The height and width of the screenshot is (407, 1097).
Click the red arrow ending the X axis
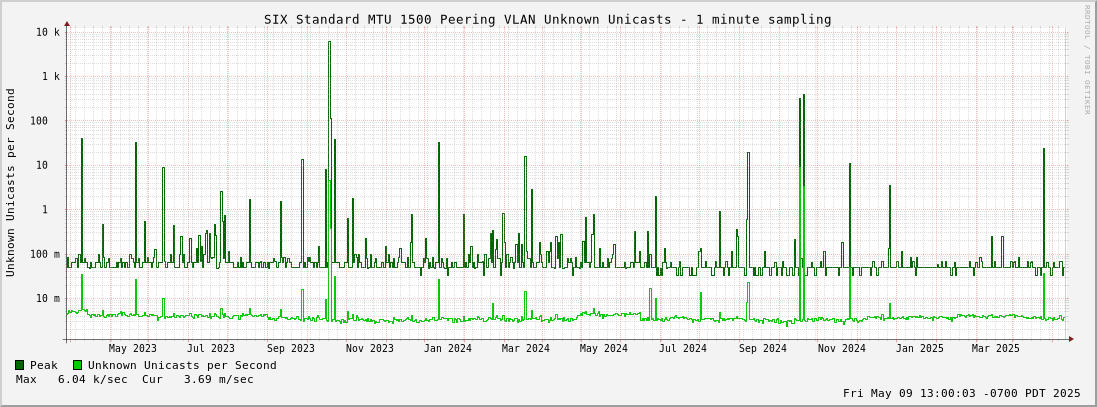[1071, 339]
